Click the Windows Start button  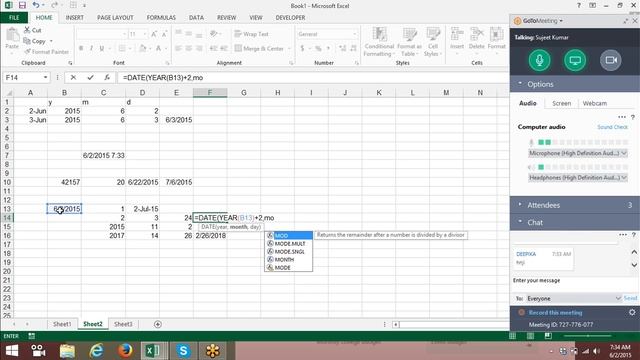pos(11,351)
